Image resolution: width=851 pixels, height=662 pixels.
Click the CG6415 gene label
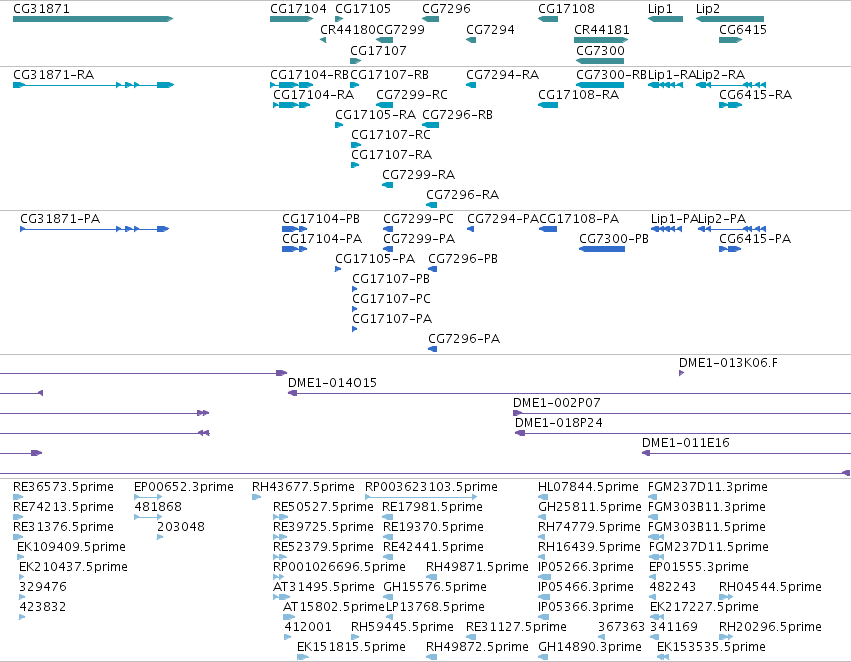pos(742,29)
